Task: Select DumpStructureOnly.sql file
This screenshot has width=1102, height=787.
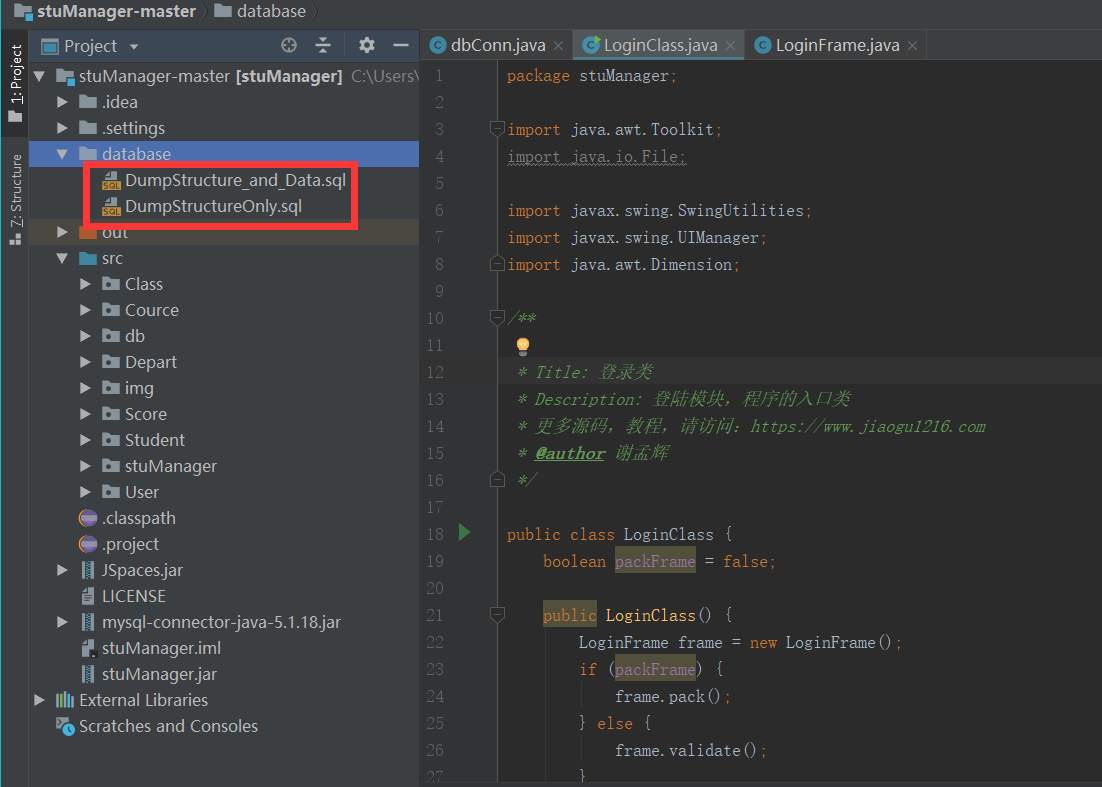Action: [213, 206]
